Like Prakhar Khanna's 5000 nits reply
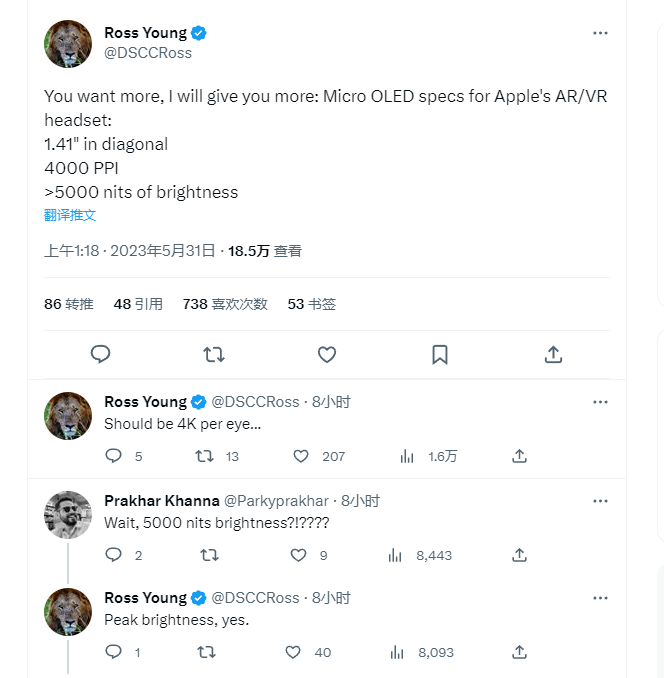The image size is (664, 678). (x=298, y=554)
